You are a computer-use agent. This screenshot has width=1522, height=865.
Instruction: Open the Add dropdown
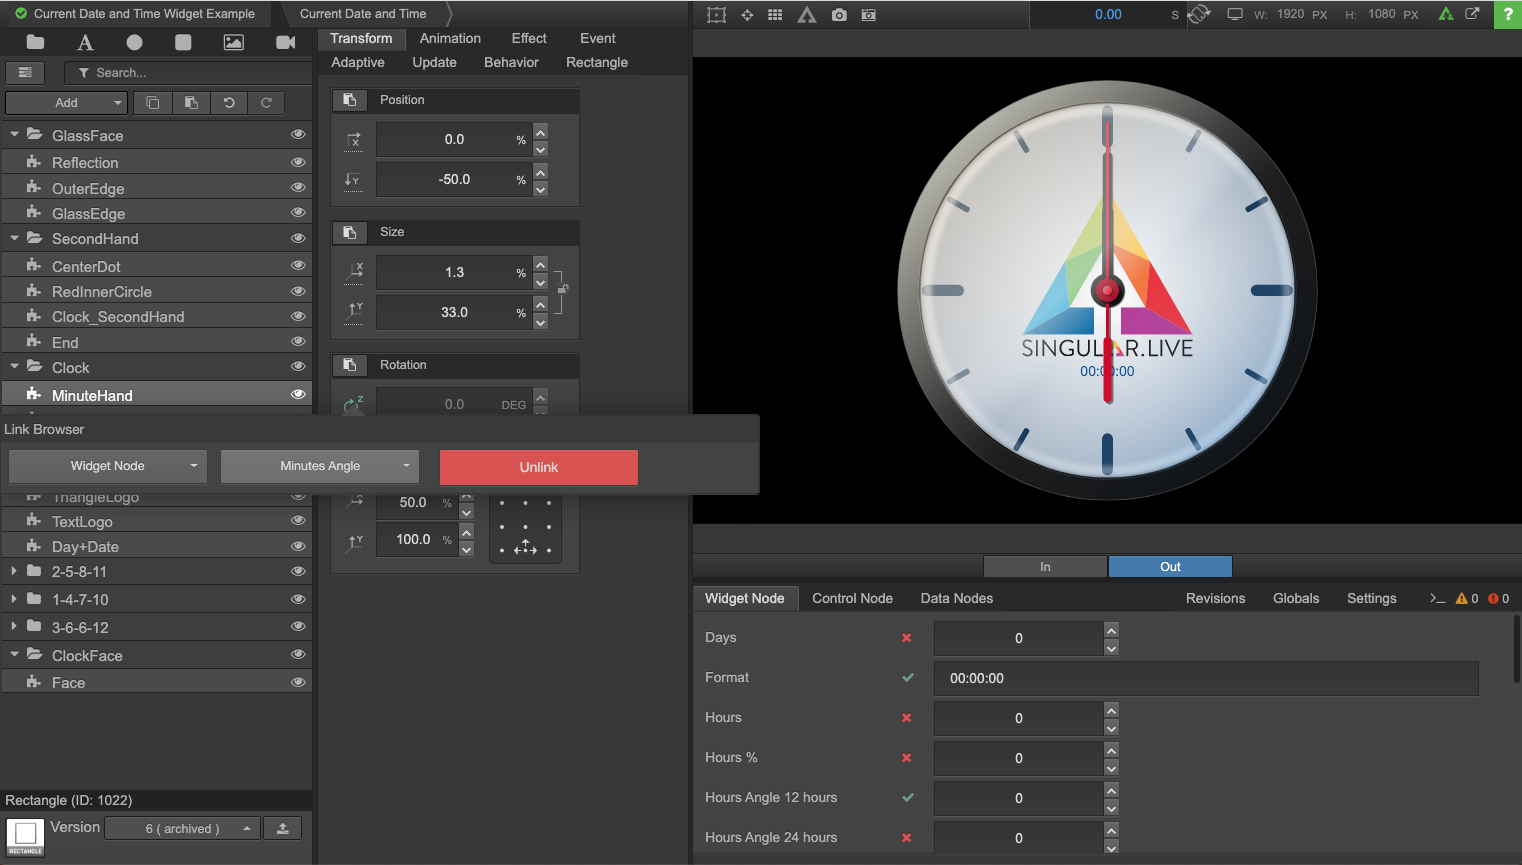(x=66, y=103)
